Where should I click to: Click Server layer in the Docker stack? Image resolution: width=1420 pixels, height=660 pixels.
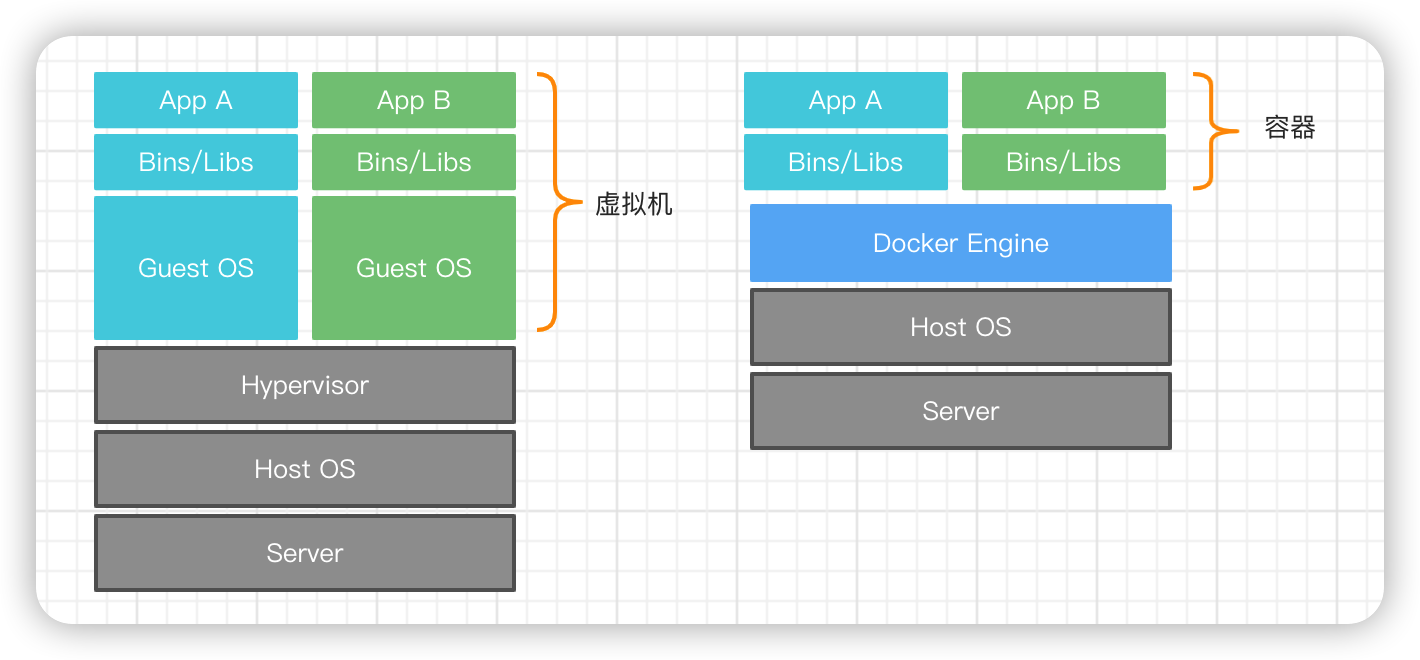coord(961,411)
